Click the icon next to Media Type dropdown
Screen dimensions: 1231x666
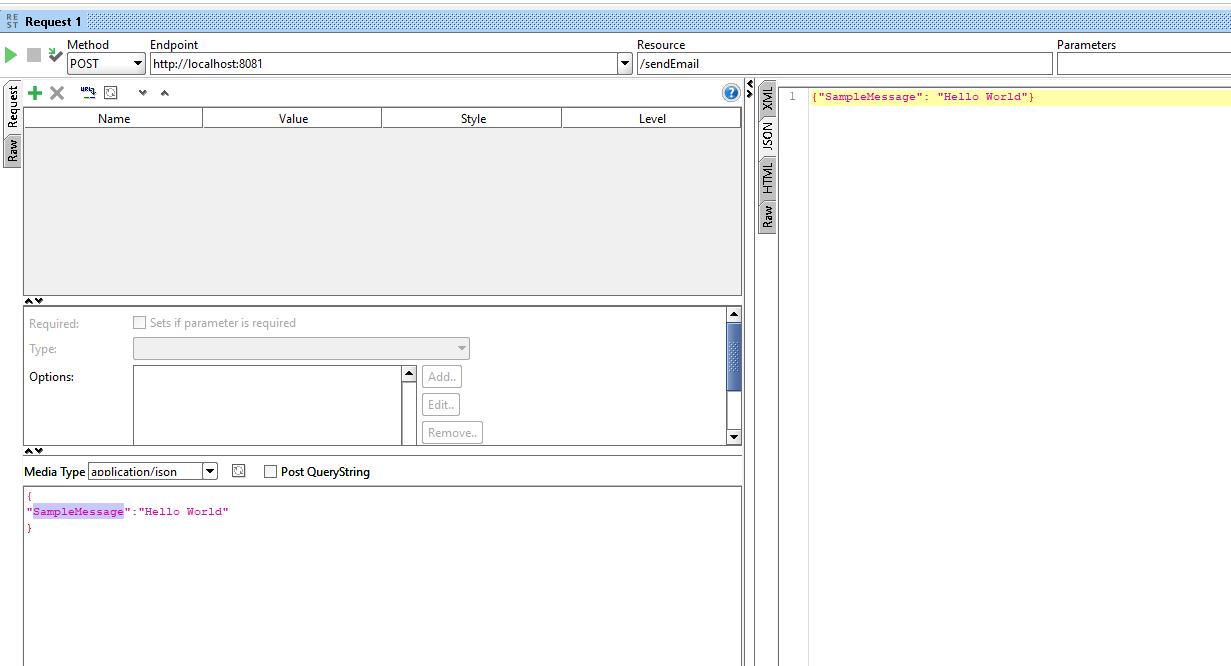click(238, 471)
